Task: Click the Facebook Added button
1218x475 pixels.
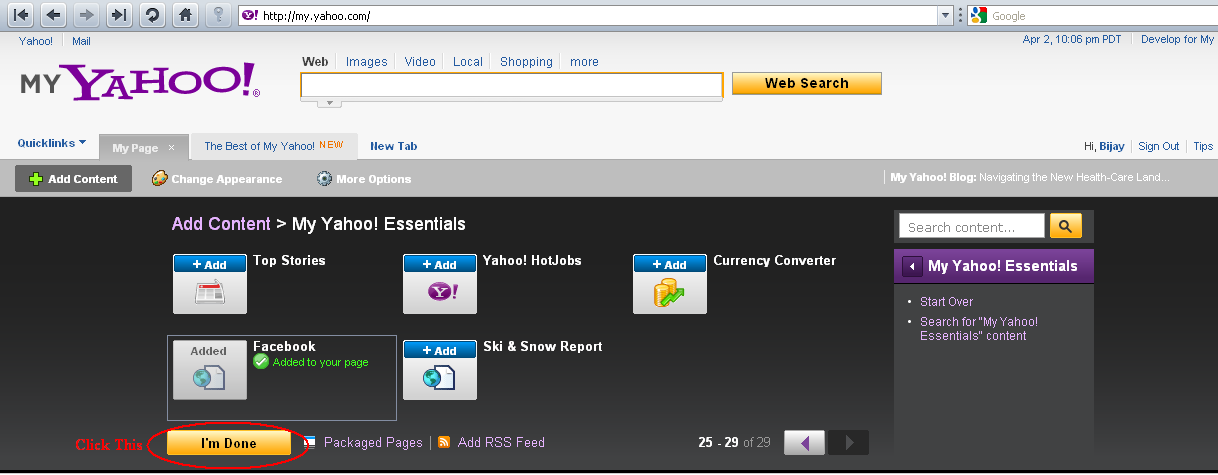Action: [210, 350]
